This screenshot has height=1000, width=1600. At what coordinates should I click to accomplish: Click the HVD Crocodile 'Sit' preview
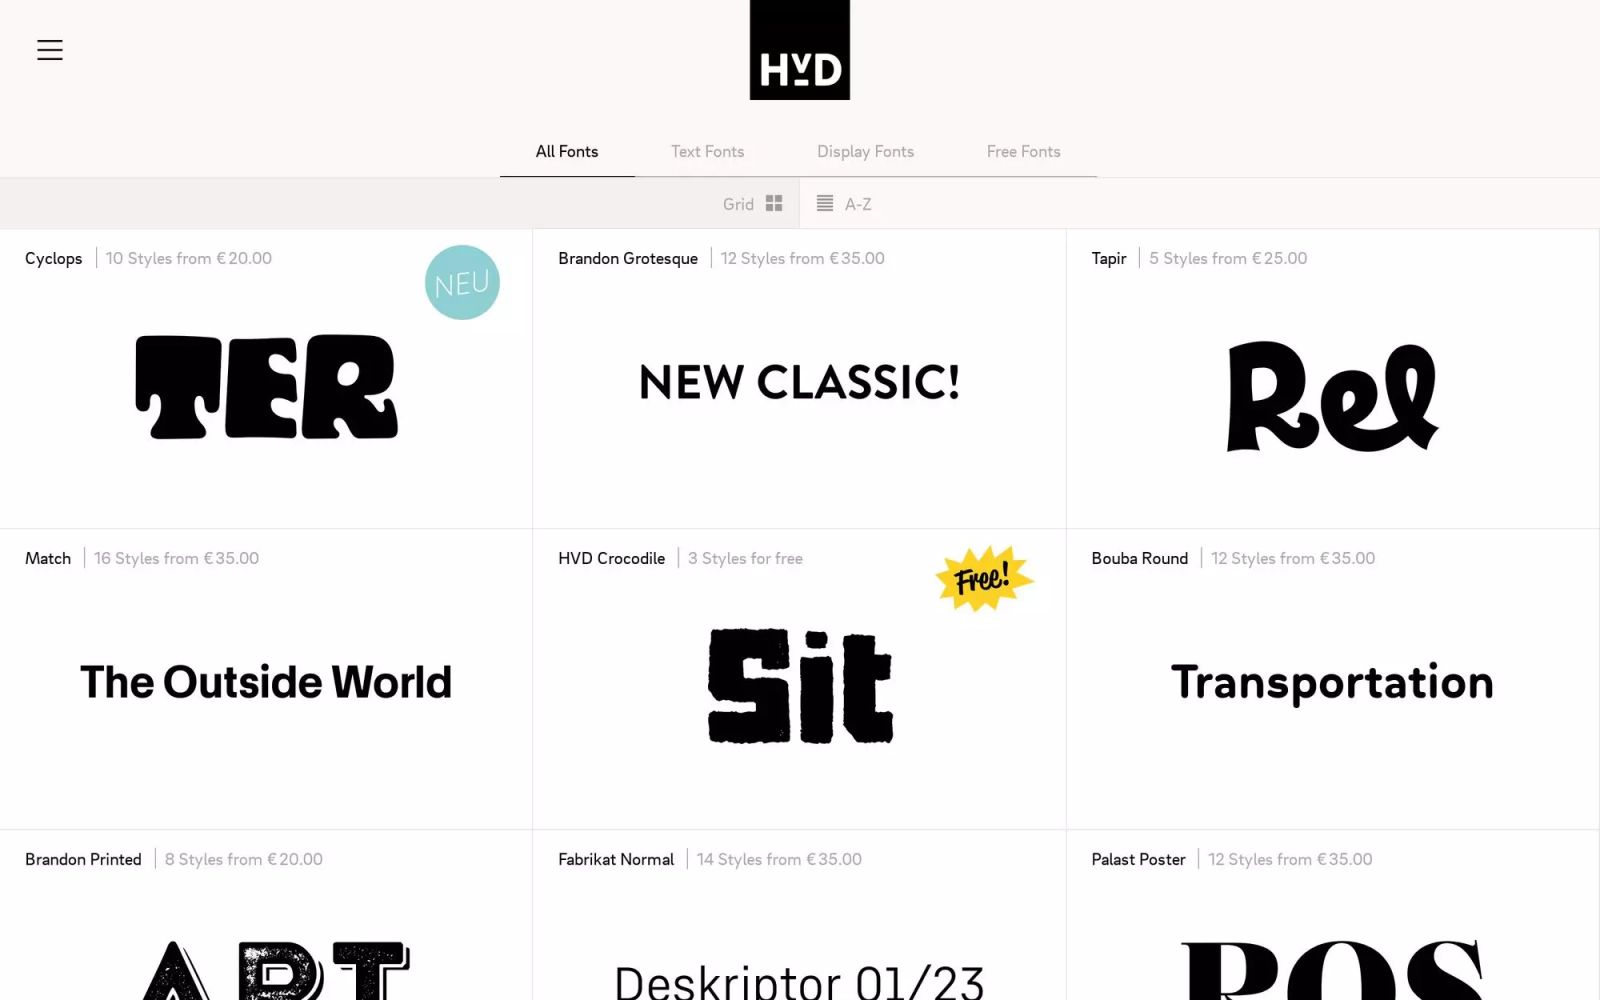pos(800,686)
